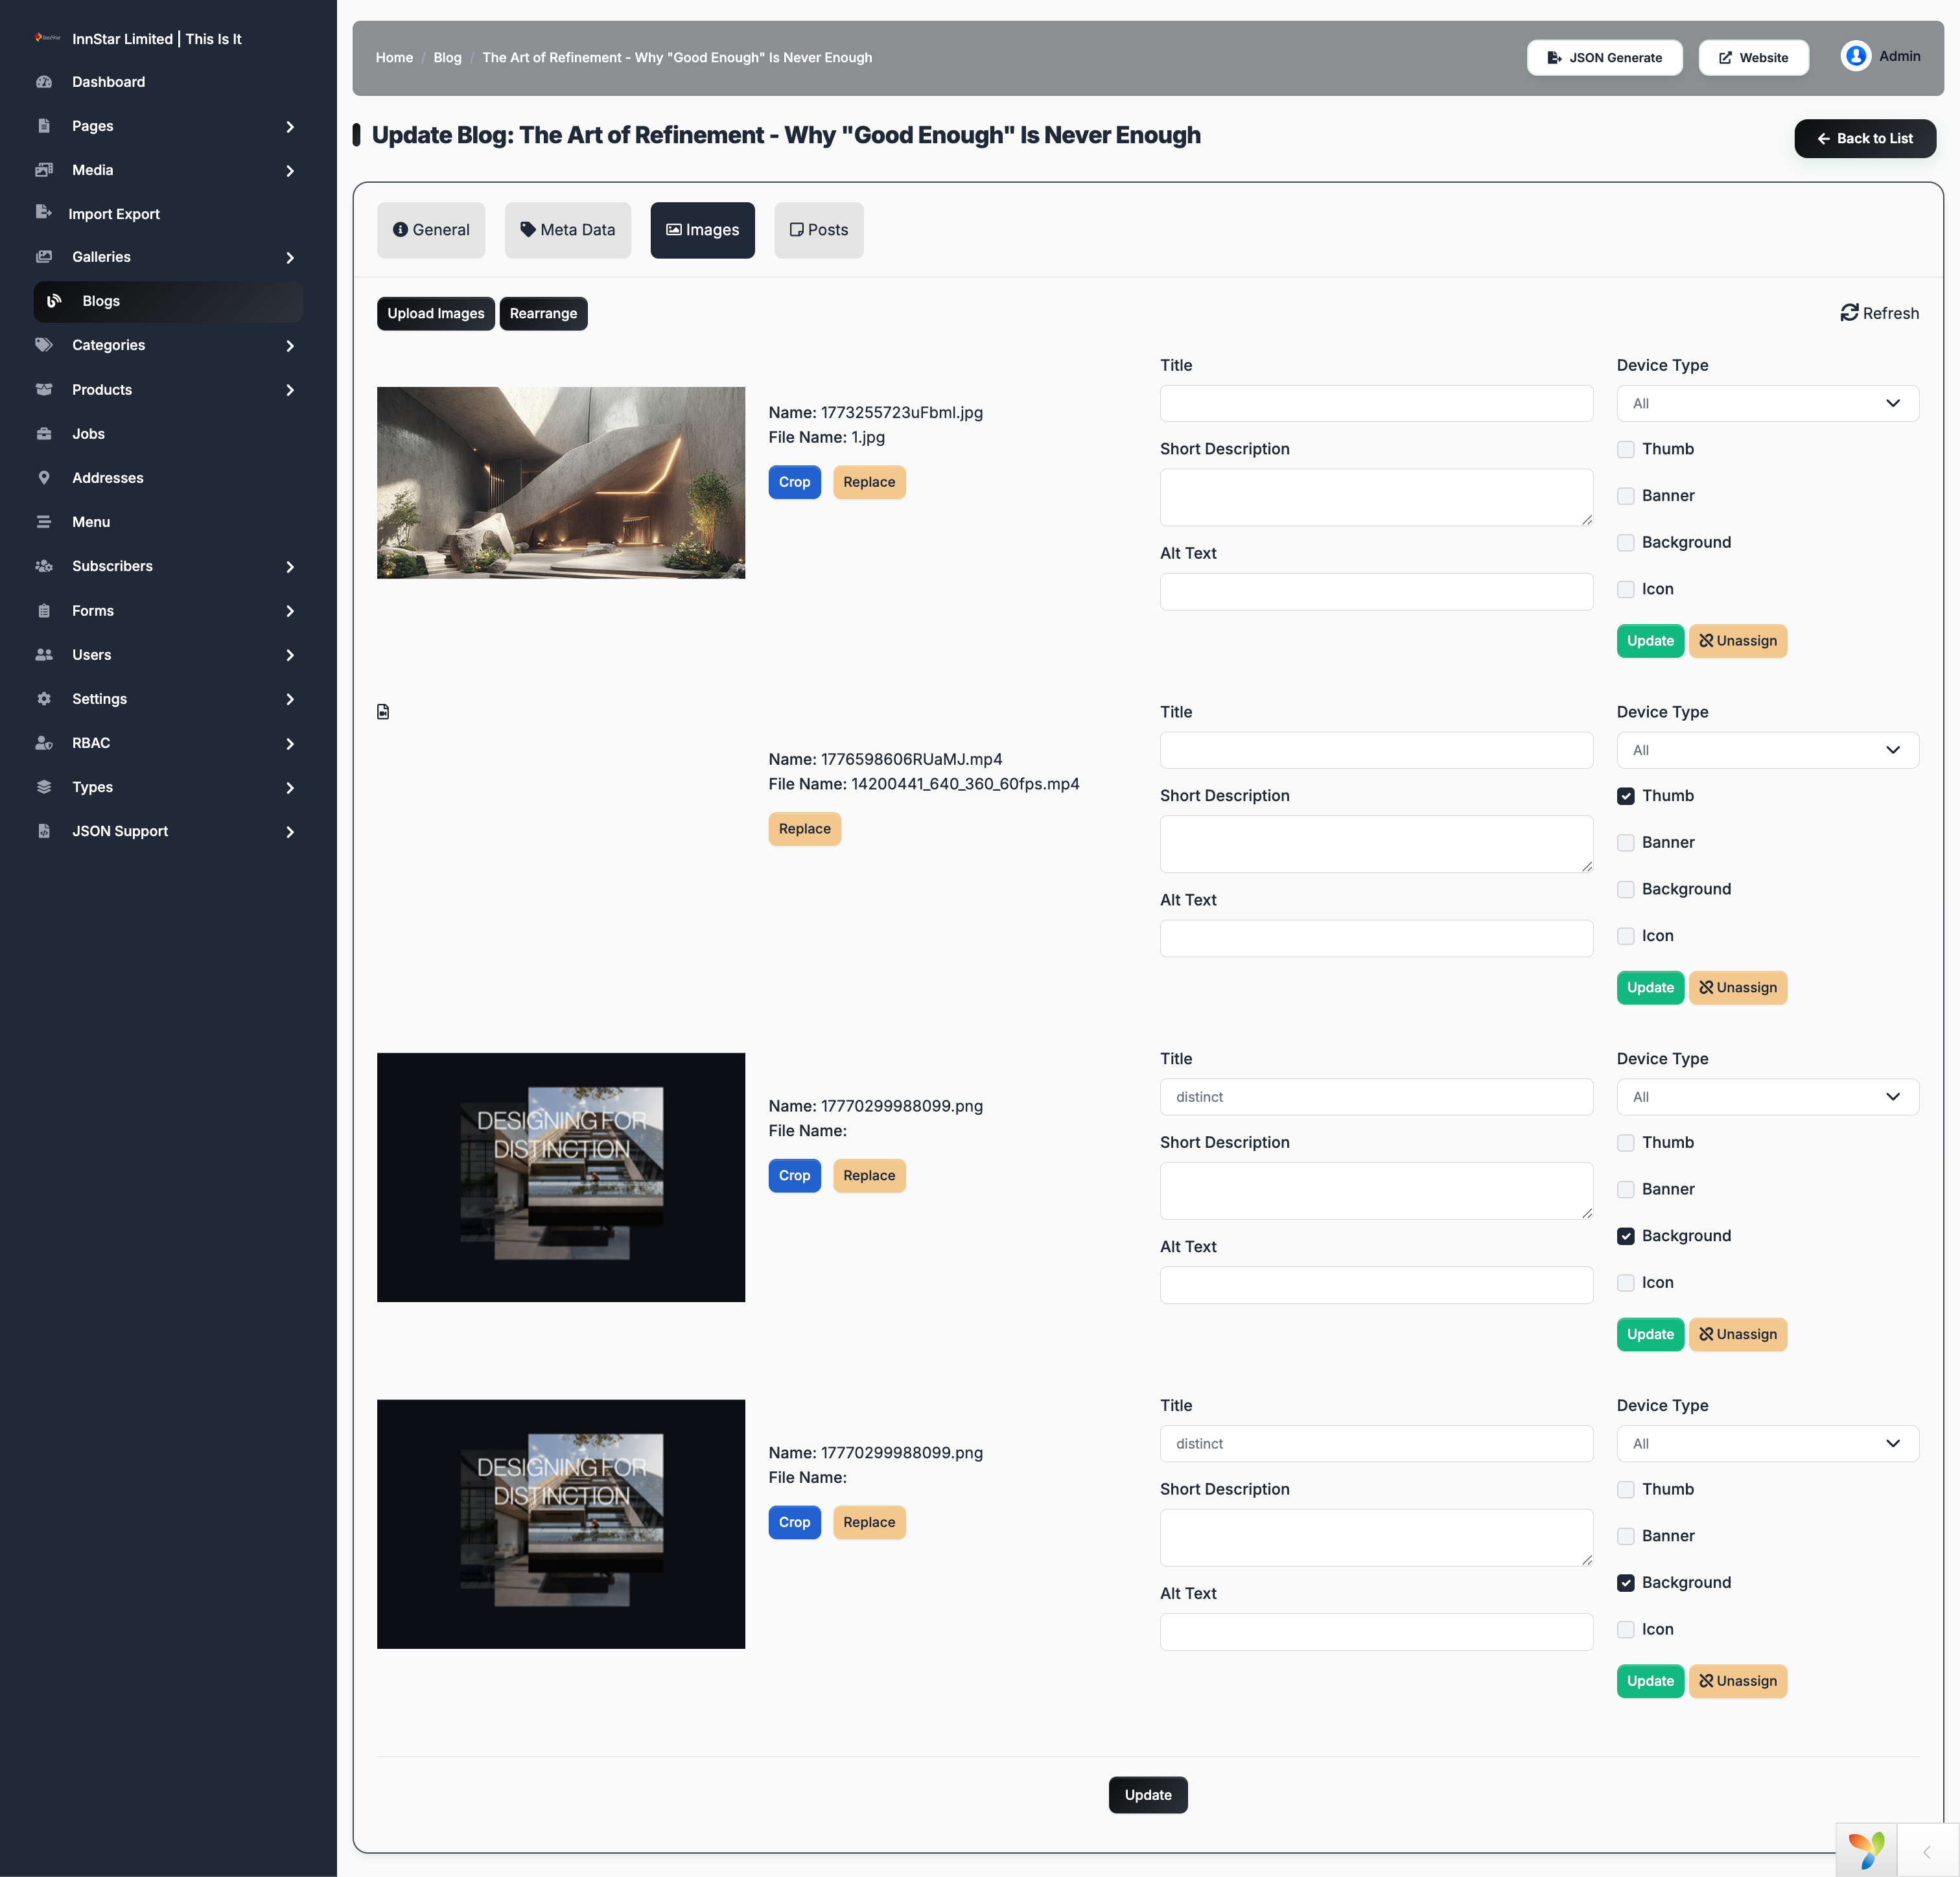Open the Blog breadcrumb link
The image size is (1960, 1877).
pos(447,57)
